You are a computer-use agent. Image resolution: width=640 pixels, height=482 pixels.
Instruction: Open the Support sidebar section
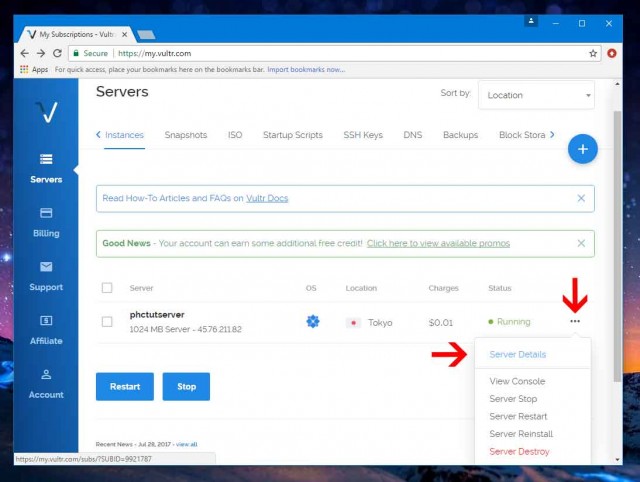click(x=46, y=277)
